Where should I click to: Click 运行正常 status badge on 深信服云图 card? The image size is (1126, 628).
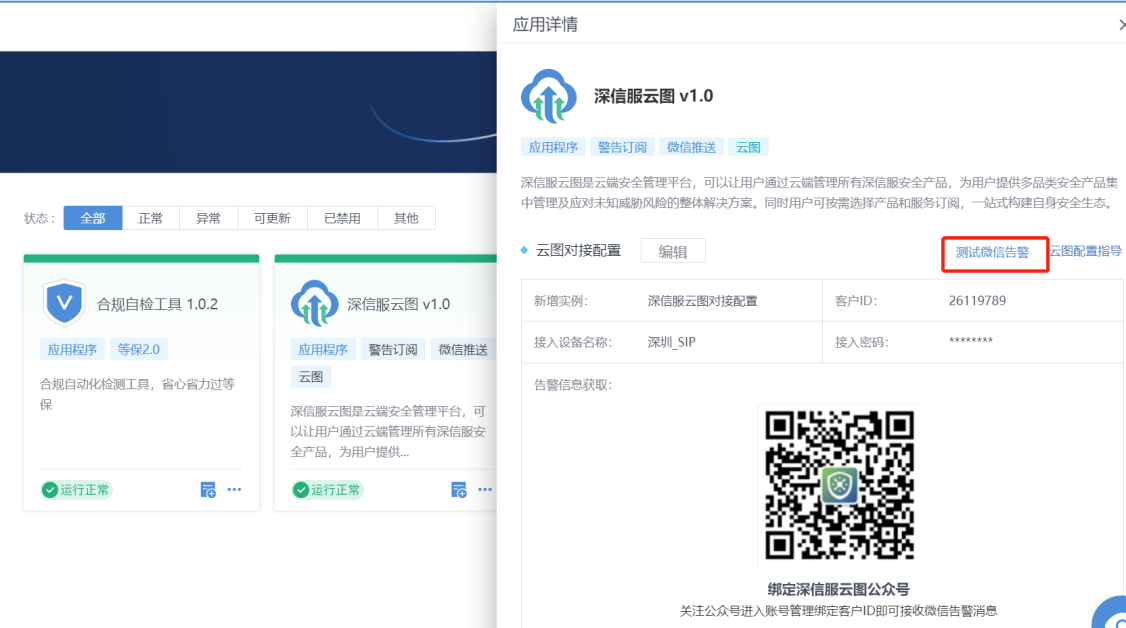click(x=327, y=490)
